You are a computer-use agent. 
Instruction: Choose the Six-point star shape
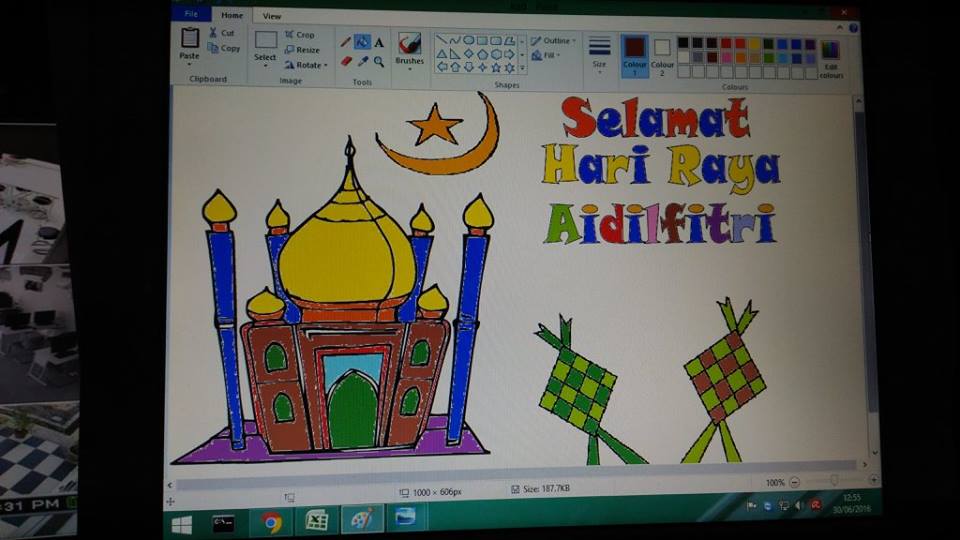click(x=509, y=67)
